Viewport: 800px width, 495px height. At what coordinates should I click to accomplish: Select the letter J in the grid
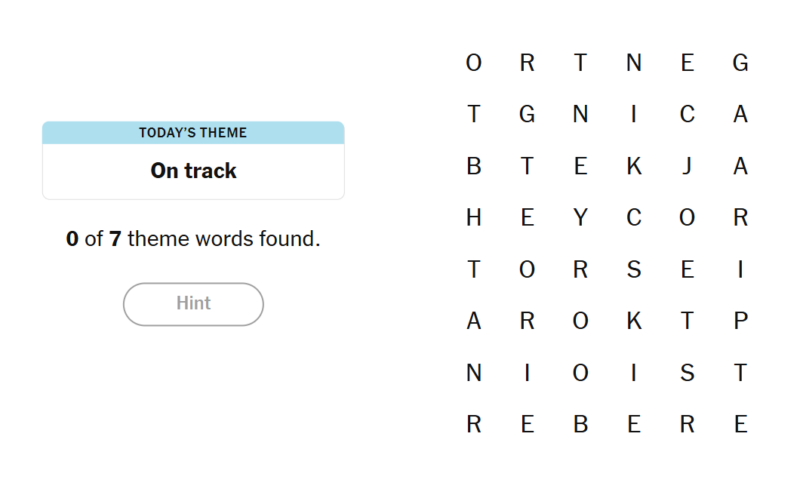pyautogui.click(x=687, y=167)
